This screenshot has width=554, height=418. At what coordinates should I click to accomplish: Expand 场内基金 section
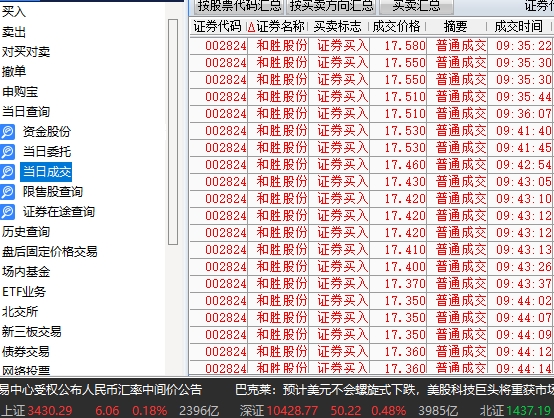pyautogui.click(x=26, y=272)
